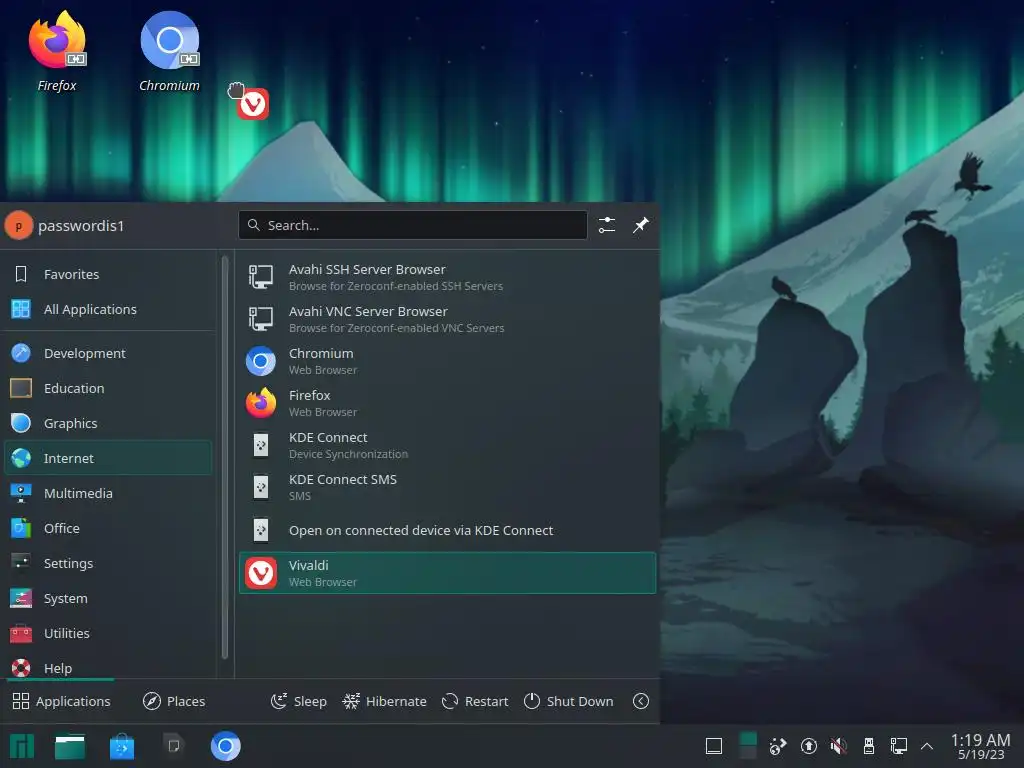
Task: Open Settings category
Action: (108, 564)
